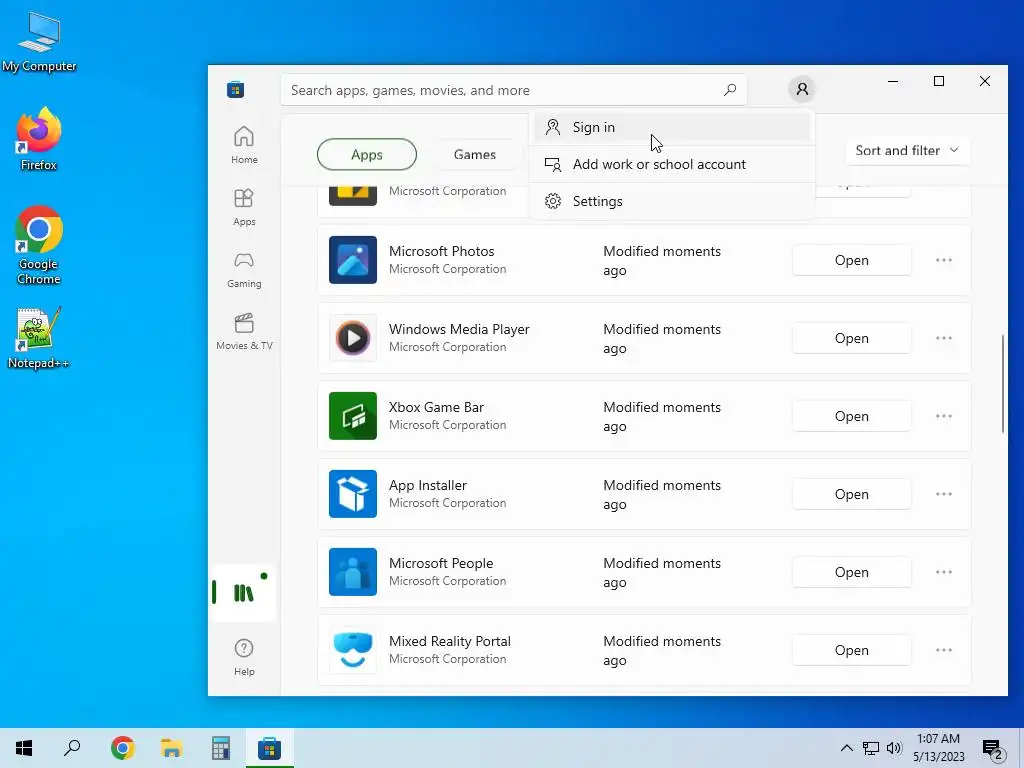This screenshot has width=1024, height=768.
Task: Open the Windows Start menu
Action: pyautogui.click(x=24, y=748)
